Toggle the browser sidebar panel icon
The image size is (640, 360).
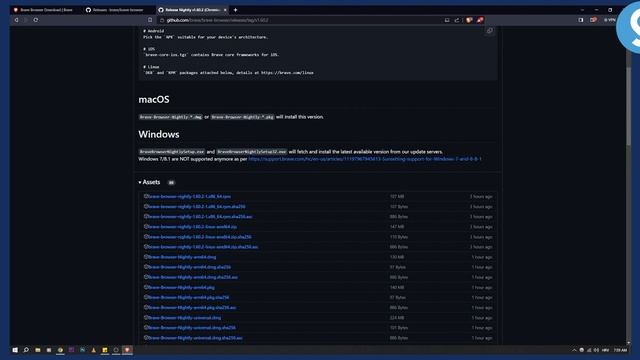[x=581, y=20]
